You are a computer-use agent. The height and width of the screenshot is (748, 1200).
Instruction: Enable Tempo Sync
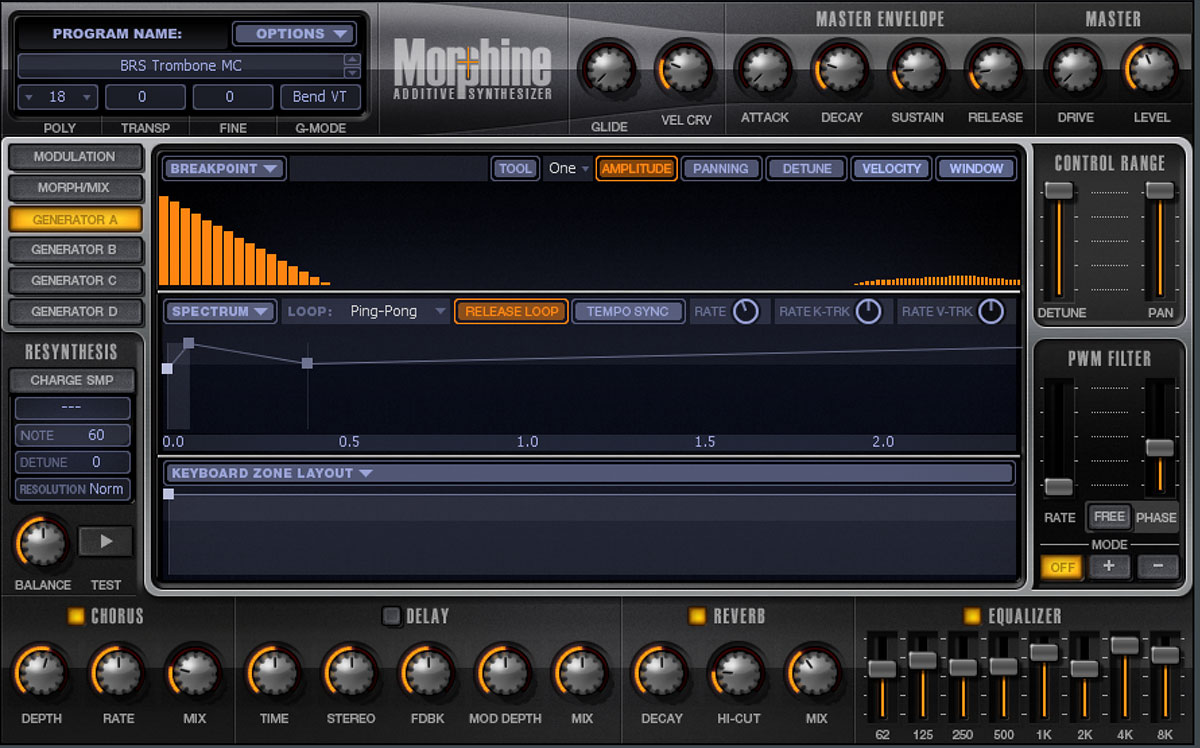(x=628, y=311)
